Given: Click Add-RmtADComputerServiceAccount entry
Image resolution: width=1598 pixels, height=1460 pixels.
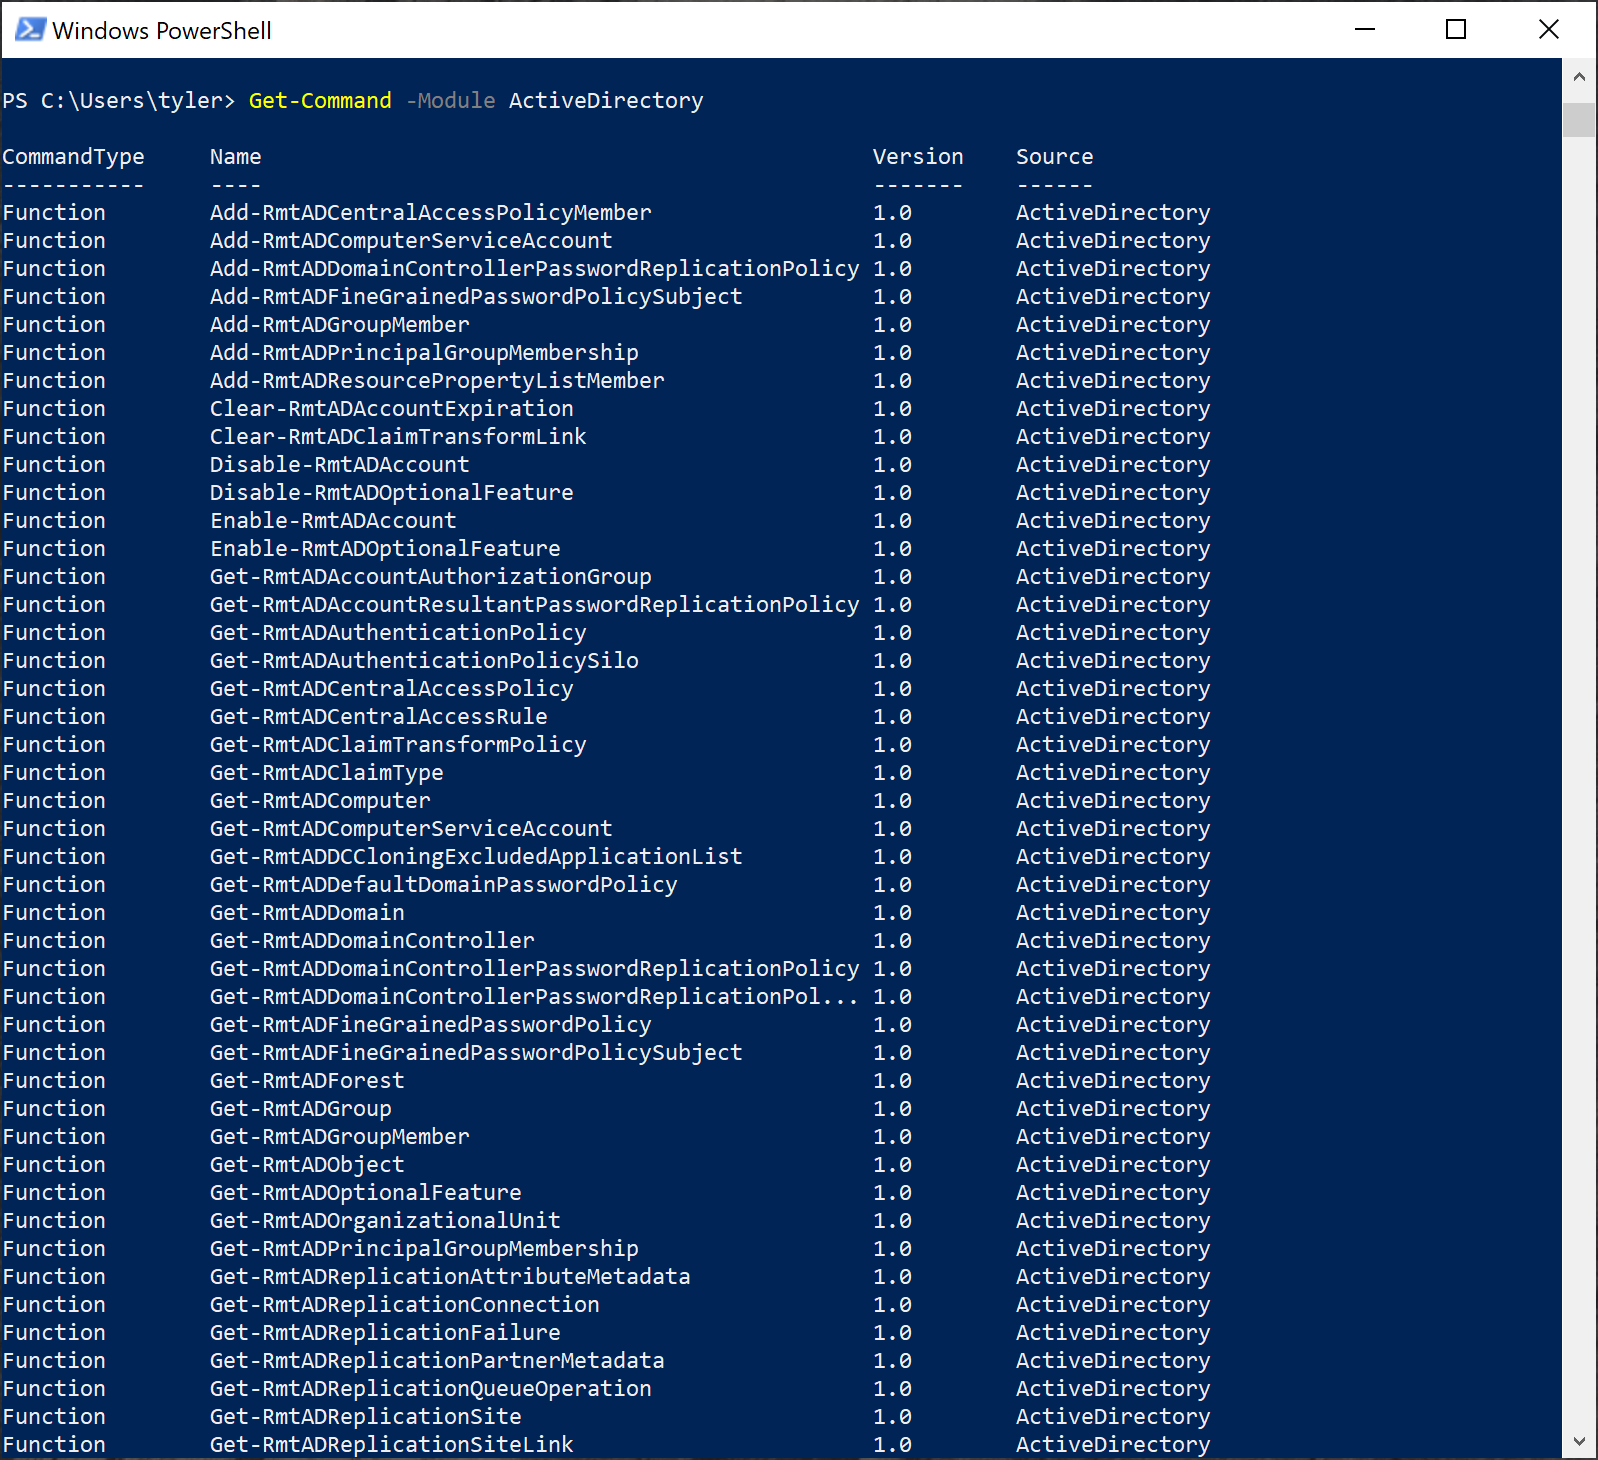Looking at the screenshot, I should (411, 241).
